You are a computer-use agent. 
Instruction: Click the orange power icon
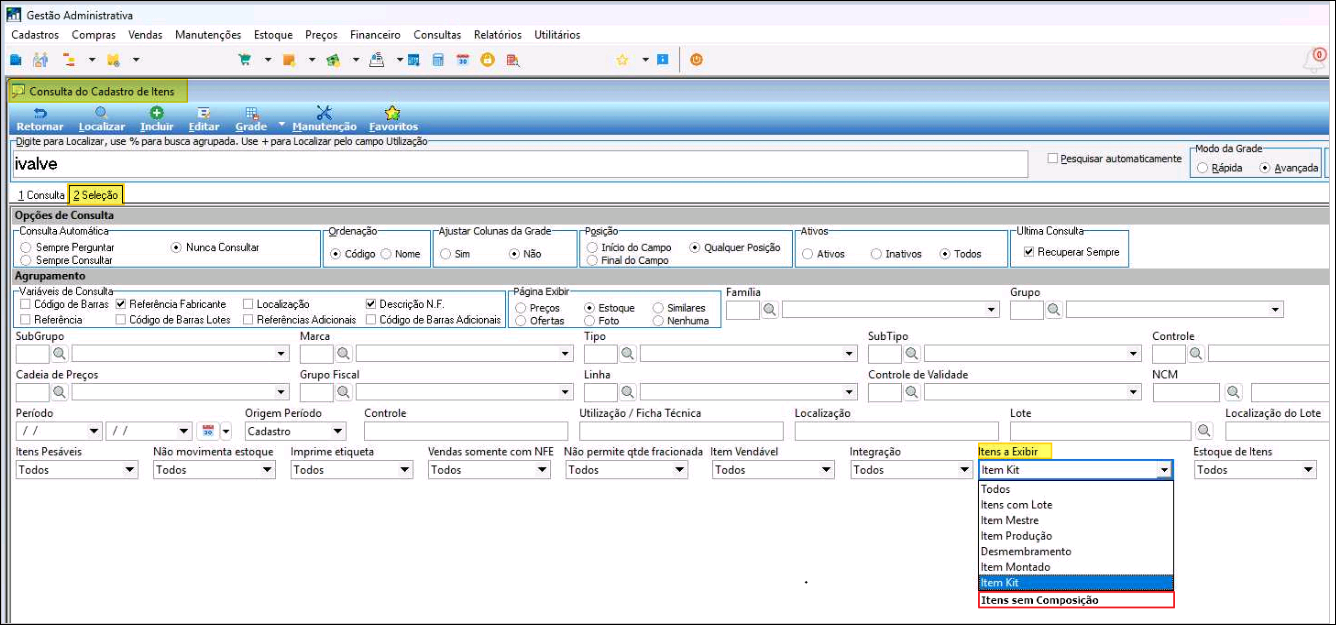[696, 60]
